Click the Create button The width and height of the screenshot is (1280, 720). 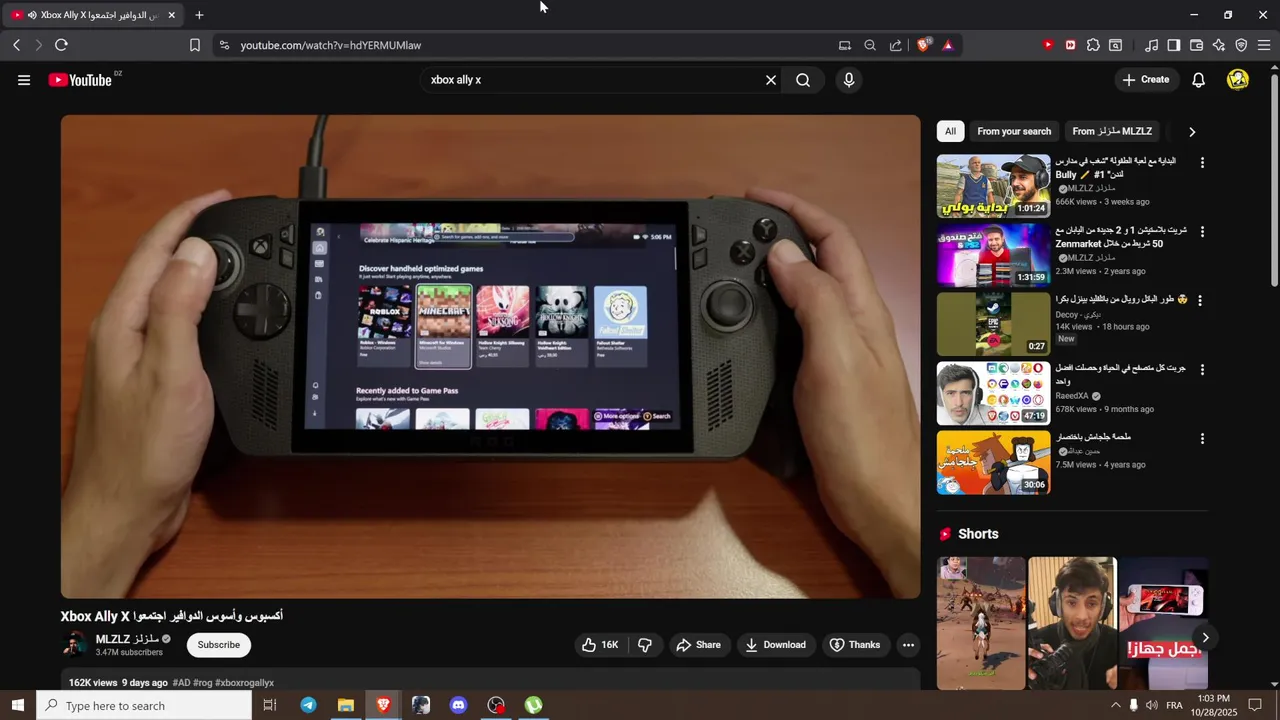coord(1146,80)
